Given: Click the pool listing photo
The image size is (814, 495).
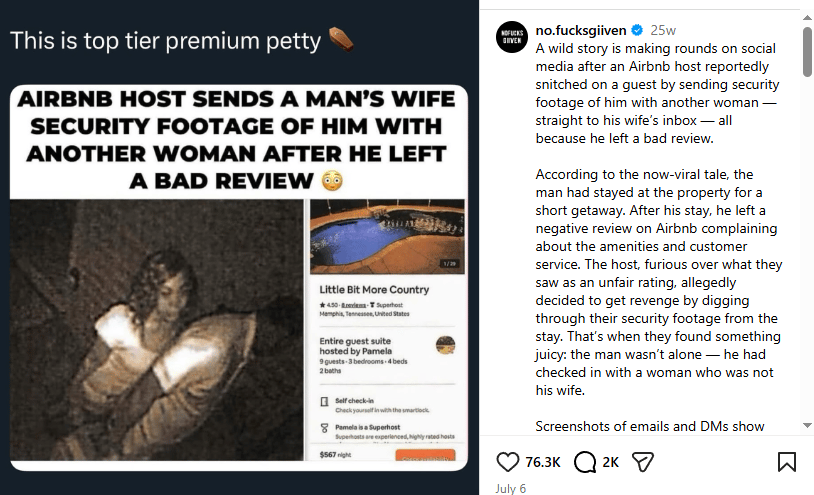Looking at the screenshot, I should (x=387, y=237).
